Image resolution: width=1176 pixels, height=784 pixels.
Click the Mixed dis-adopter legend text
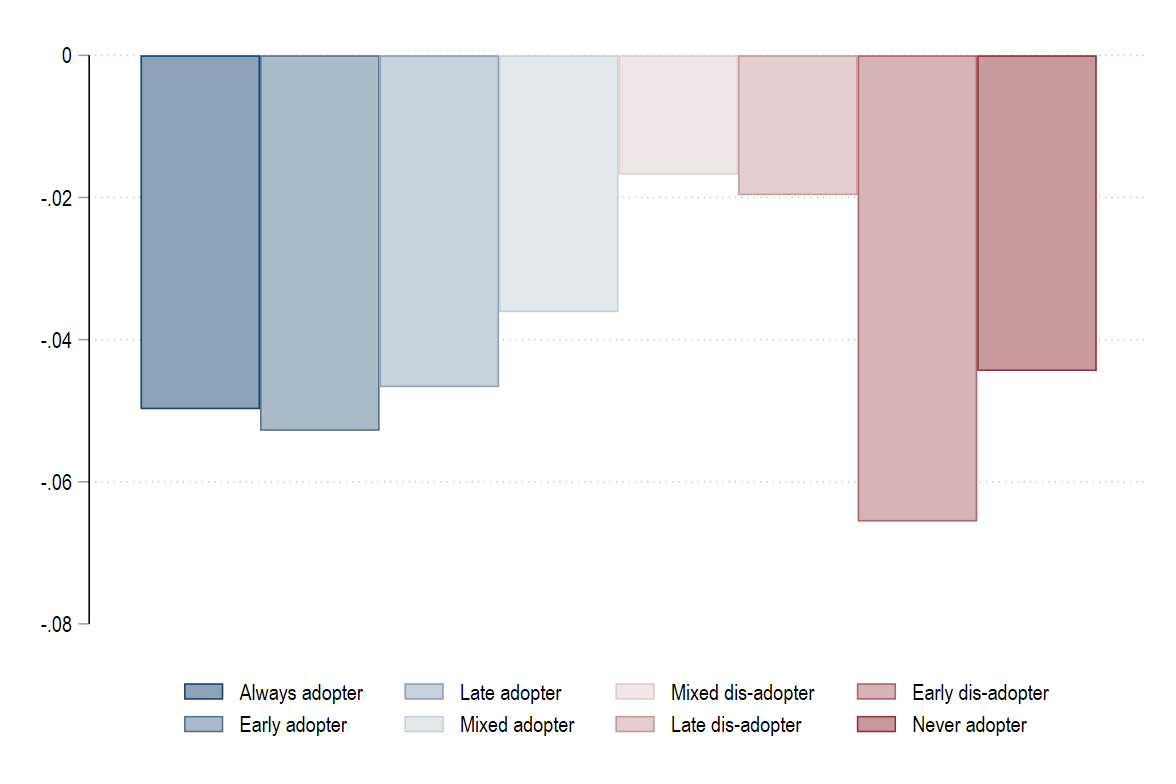tap(742, 692)
